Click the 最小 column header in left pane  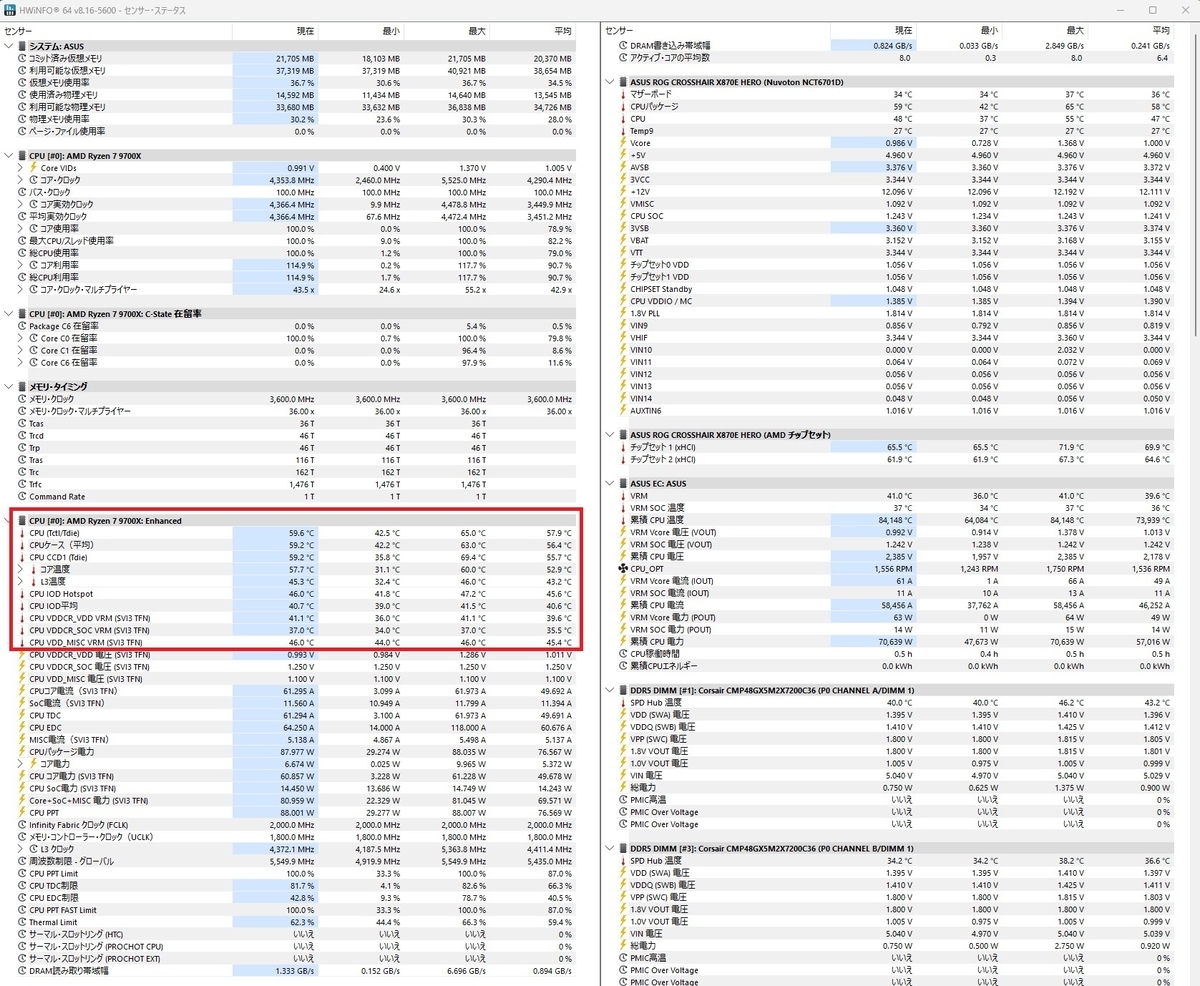(x=361, y=31)
